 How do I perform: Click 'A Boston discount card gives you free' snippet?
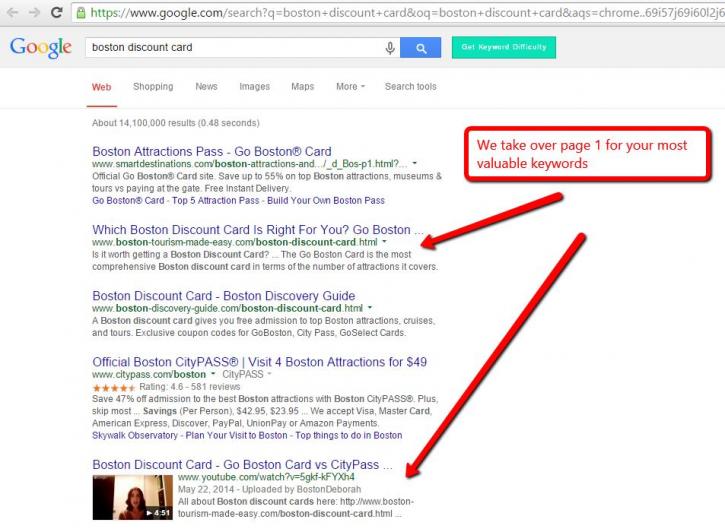pos(264,326)
